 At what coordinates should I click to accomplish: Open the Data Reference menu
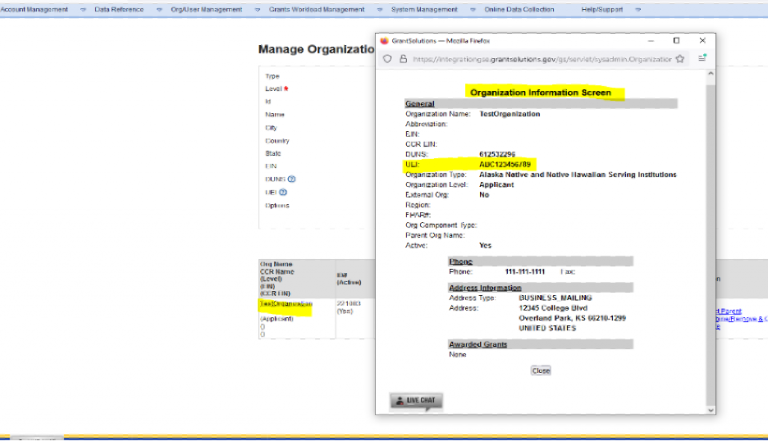[117, 9]
